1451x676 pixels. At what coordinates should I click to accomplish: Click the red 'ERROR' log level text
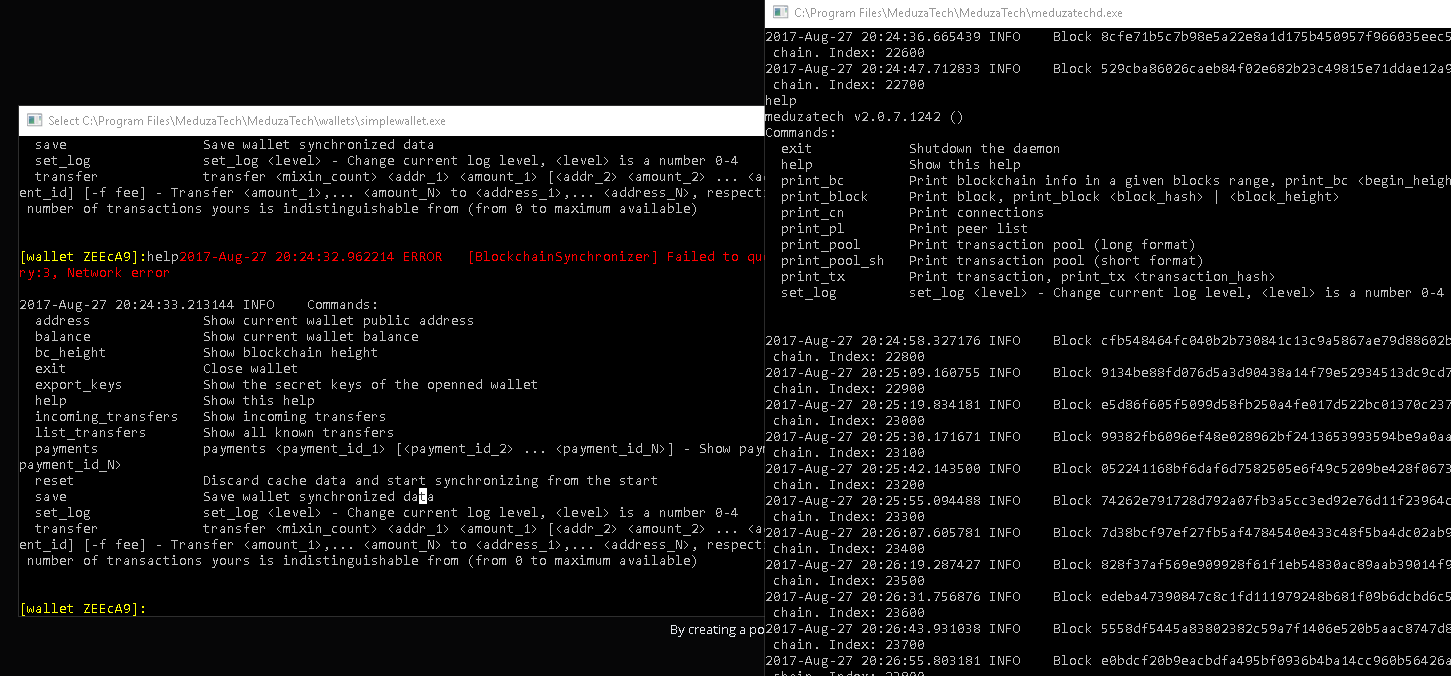[x=422, y=257]
